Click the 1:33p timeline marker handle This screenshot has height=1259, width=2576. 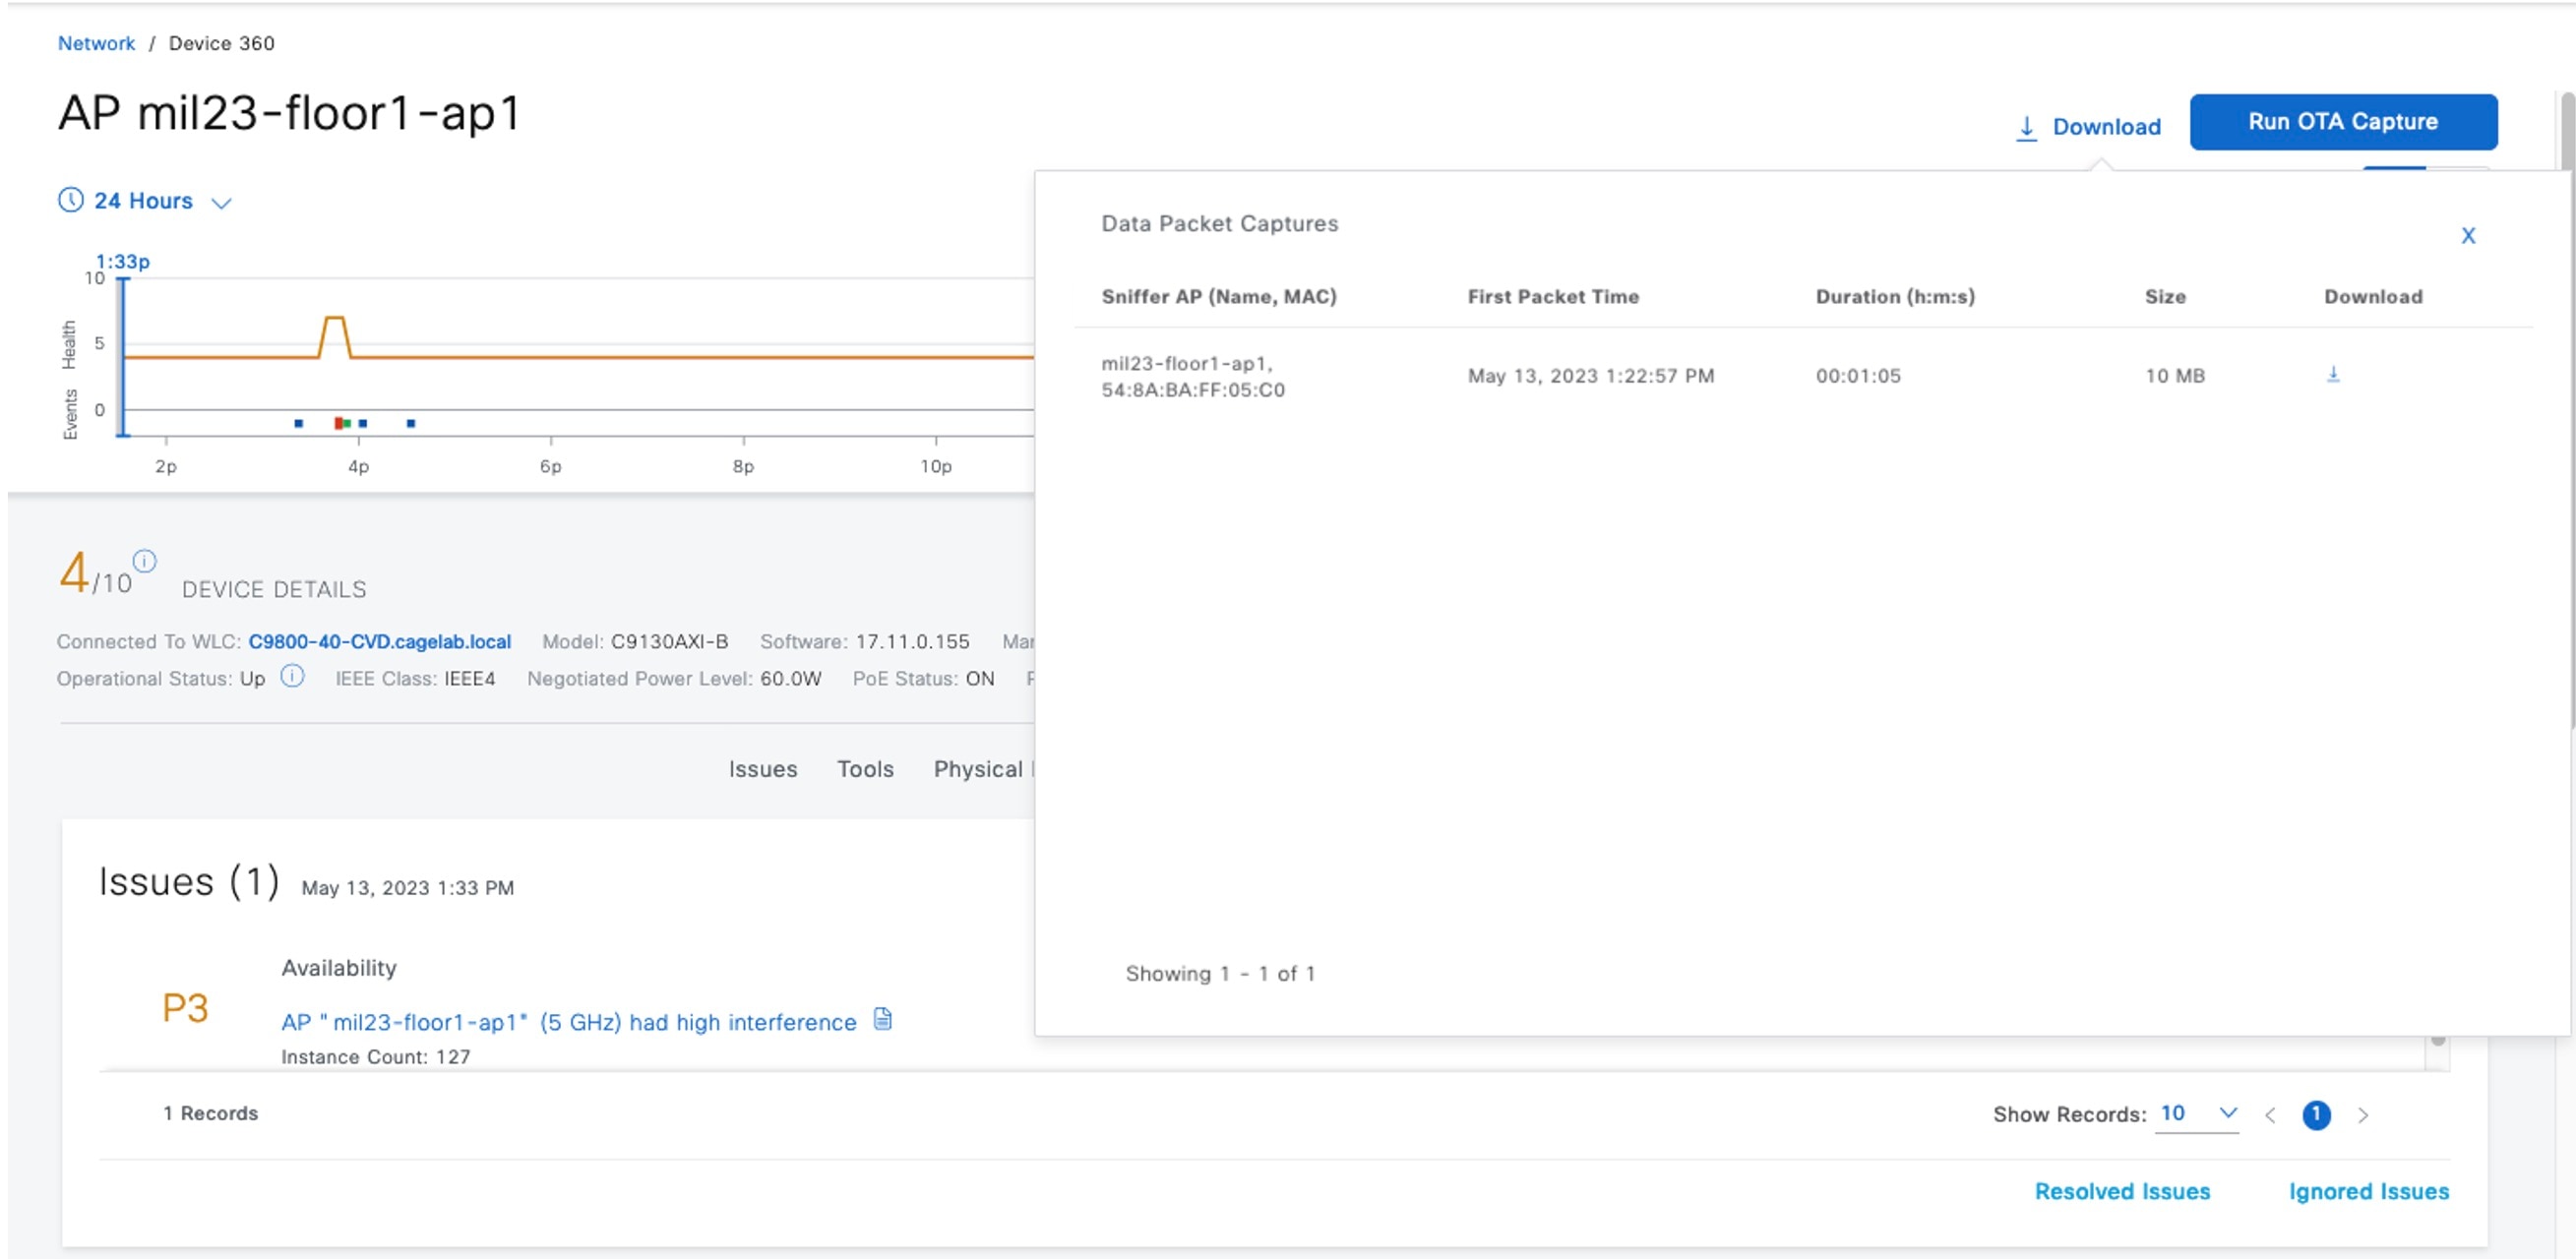click(x=122, y=281)
